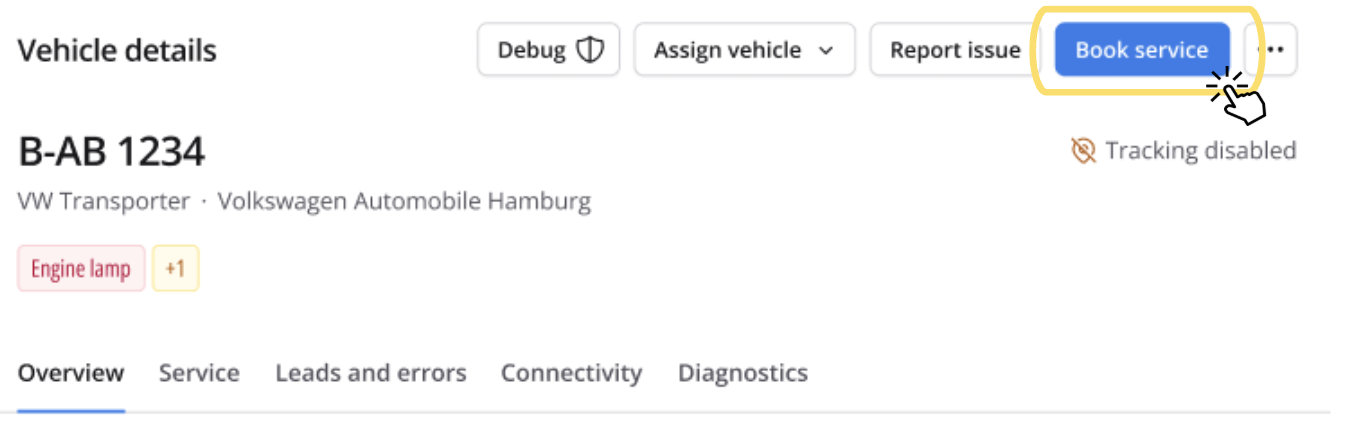Screen dimensions: 1346x434
Task: Open the Leads and errors tab
Action: click(x=371, y=373)
